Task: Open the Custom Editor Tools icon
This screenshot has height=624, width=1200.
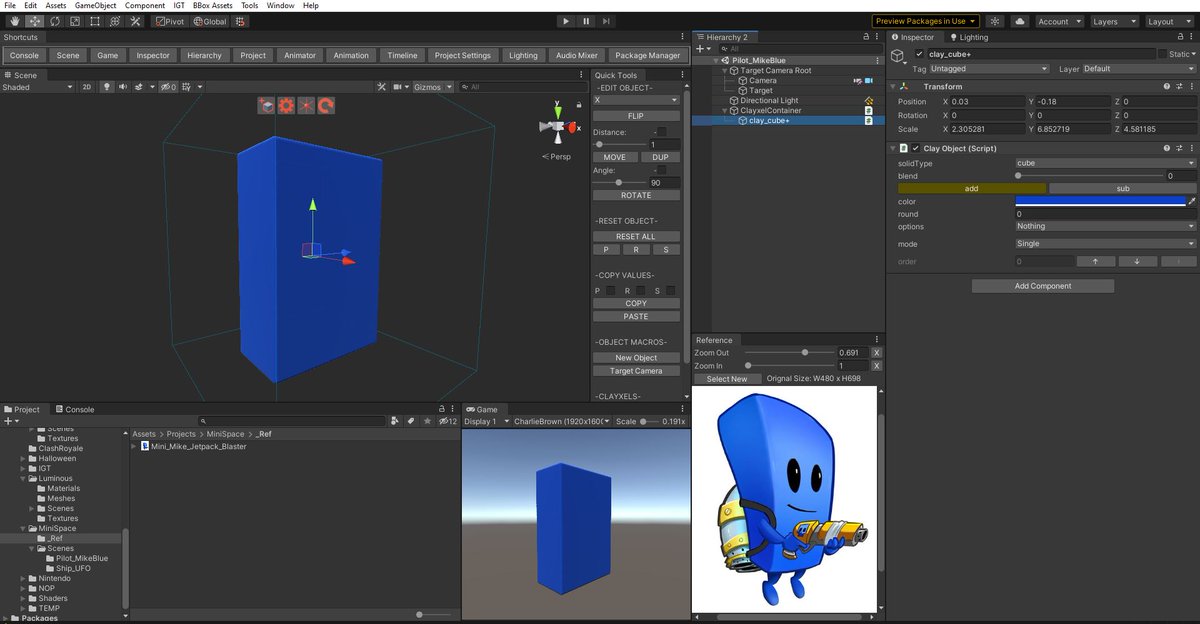Action: 134,21
